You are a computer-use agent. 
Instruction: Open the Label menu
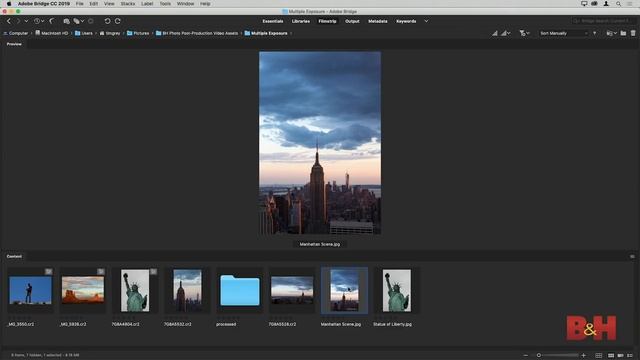[x=147, y=4]
